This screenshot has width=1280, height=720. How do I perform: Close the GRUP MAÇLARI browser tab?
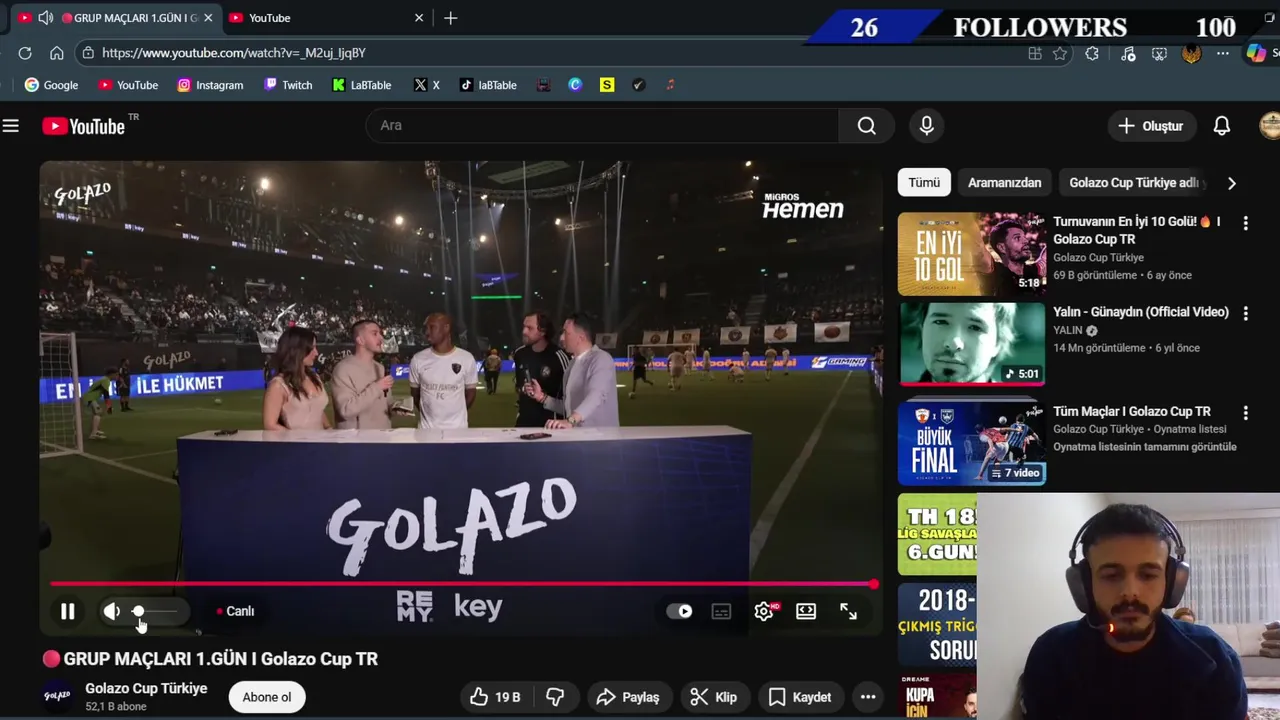[x=208, y=18]
